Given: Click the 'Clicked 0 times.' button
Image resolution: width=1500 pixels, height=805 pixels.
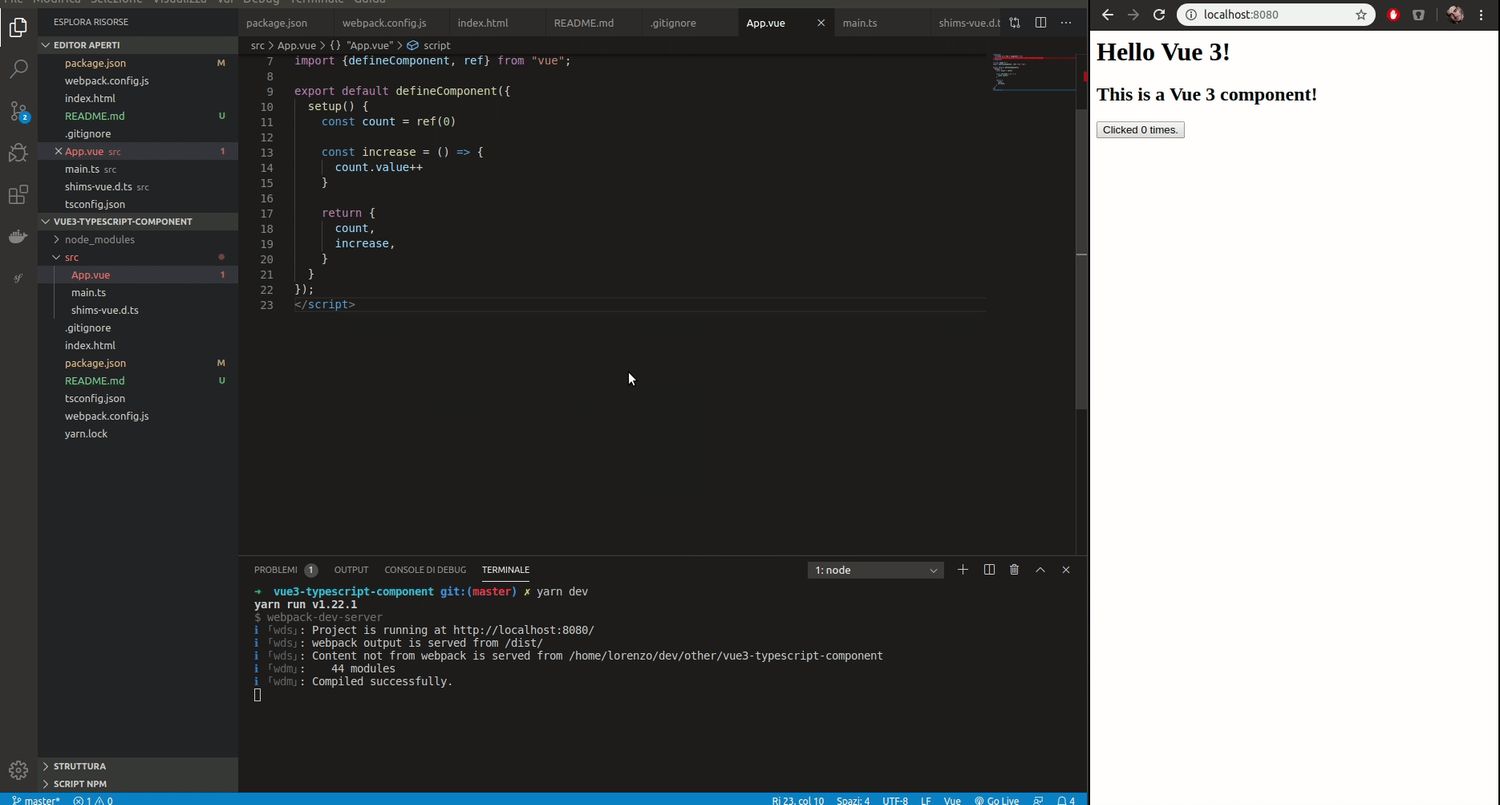Looking at the screenshot, I should [1140, 130].
